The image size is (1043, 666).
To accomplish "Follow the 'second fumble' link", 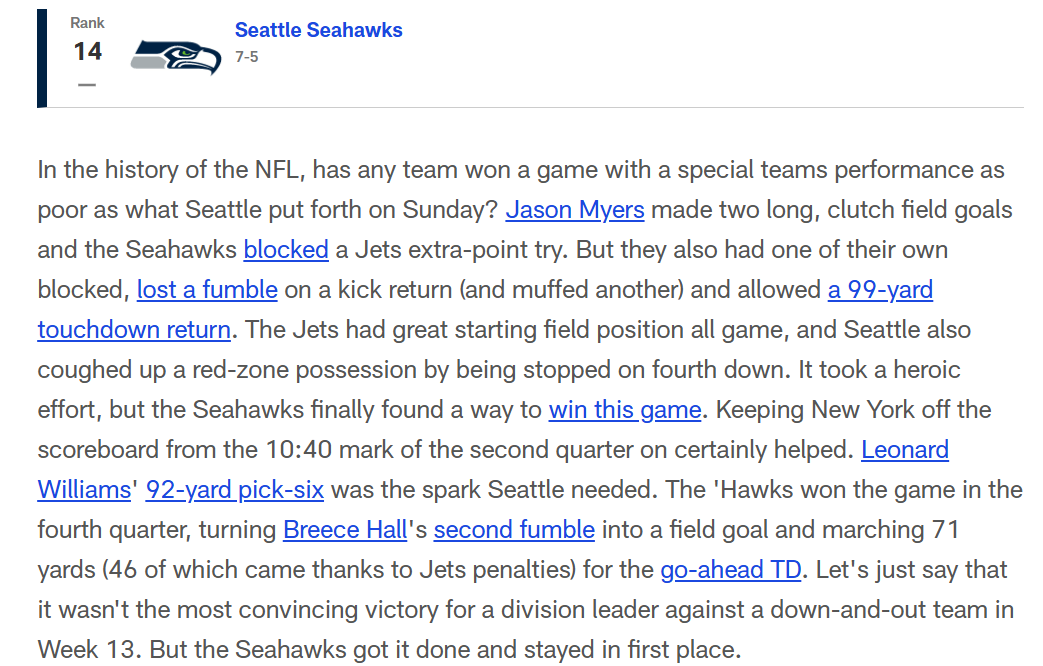I will click(x=514, y=530).
